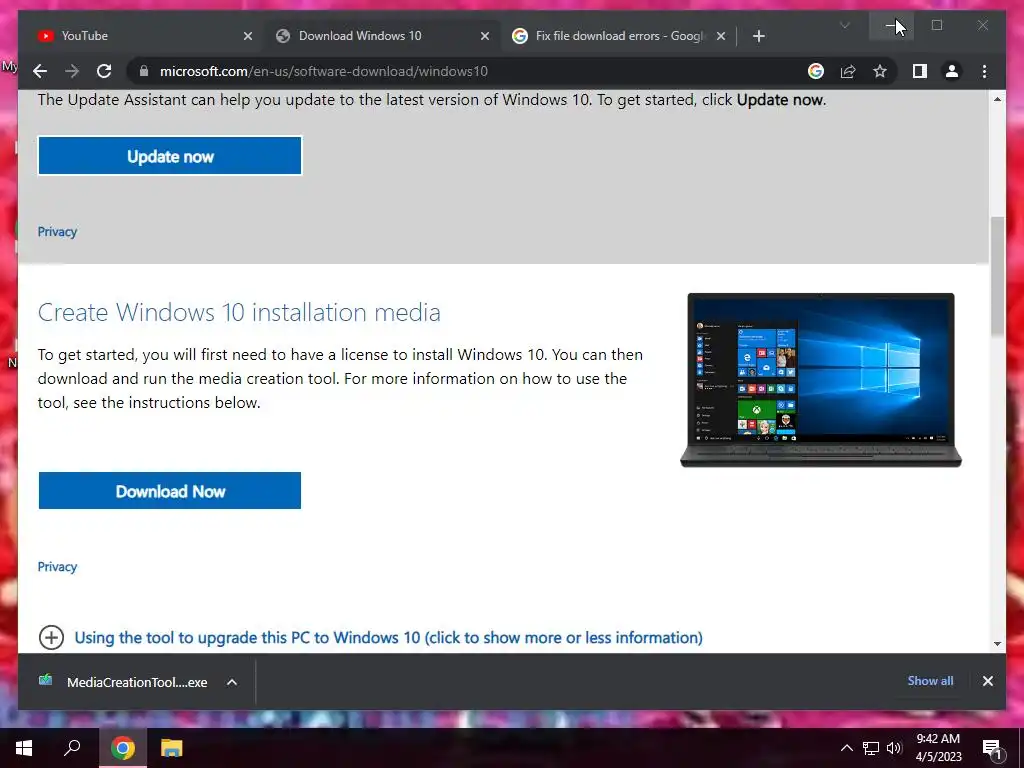1024x768 pixels.
Task: Click the Download Now button
Action: tap(170, 490)
